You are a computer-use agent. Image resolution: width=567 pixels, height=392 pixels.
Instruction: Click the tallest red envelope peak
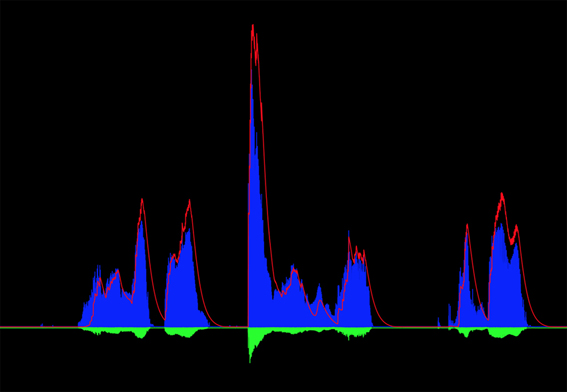click(x=253, y=26)
